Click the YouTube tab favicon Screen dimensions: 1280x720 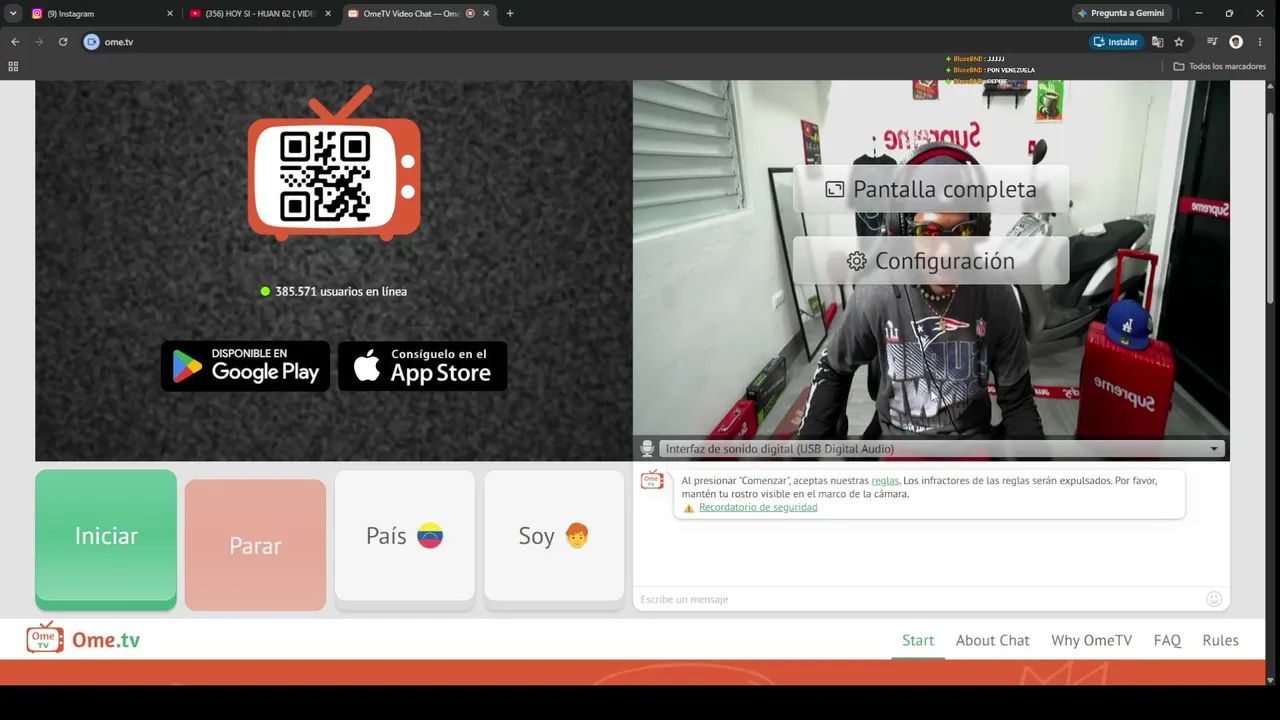tap(195, 14)
